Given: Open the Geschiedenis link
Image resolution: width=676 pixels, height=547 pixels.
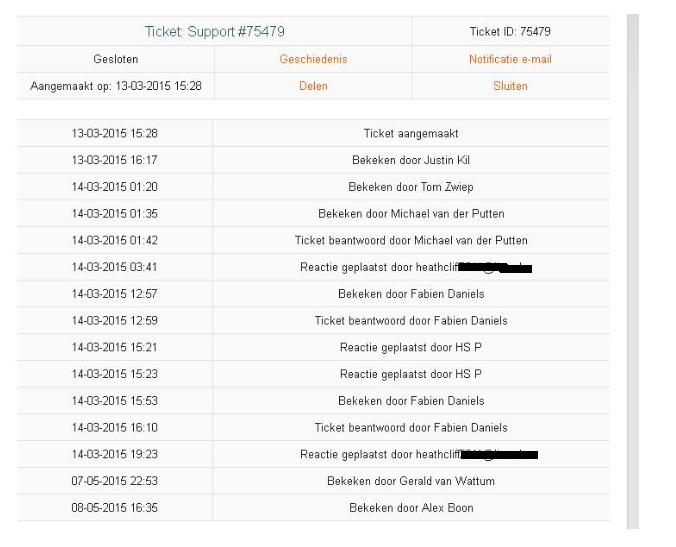Looking at the screenshot, I should click(x=313, y=59).
